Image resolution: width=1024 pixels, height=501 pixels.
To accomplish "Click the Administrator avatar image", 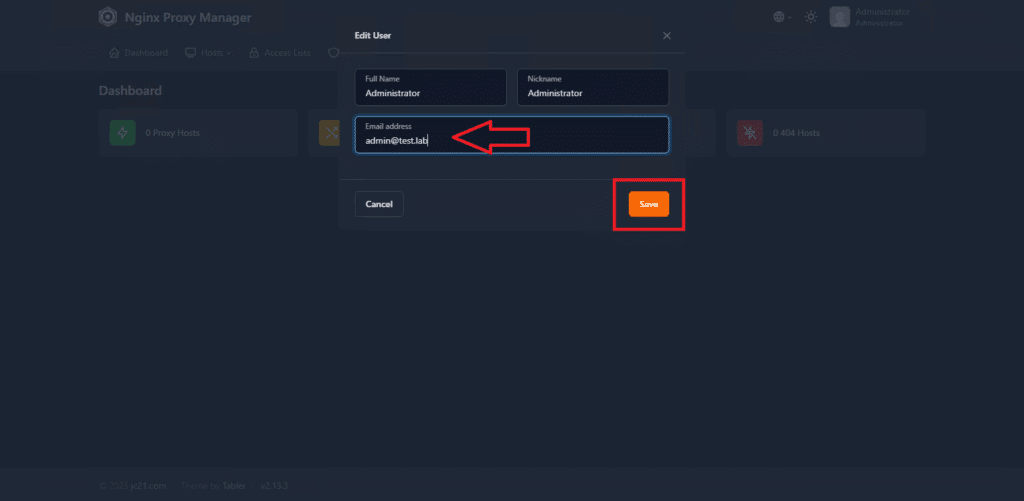I will click(839, 17).
